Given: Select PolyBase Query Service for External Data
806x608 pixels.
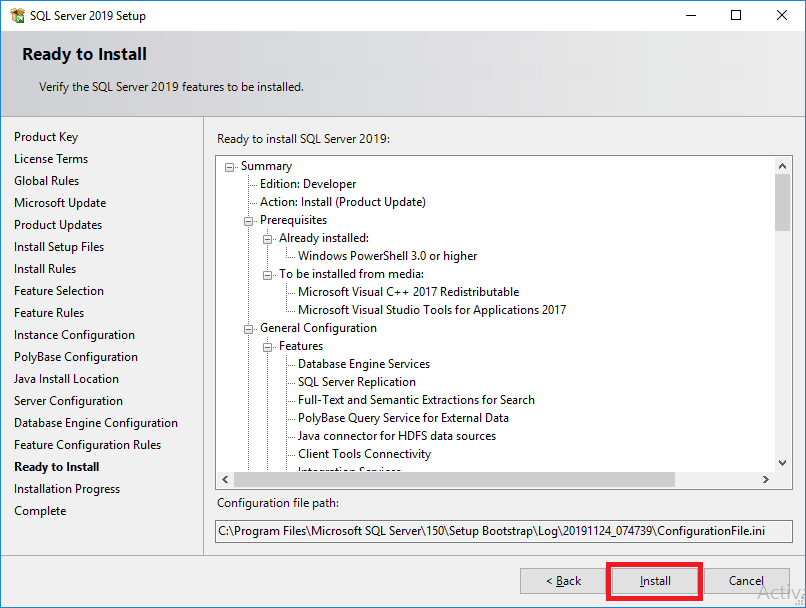Looking at the screenshot, I should click(404, 418).
